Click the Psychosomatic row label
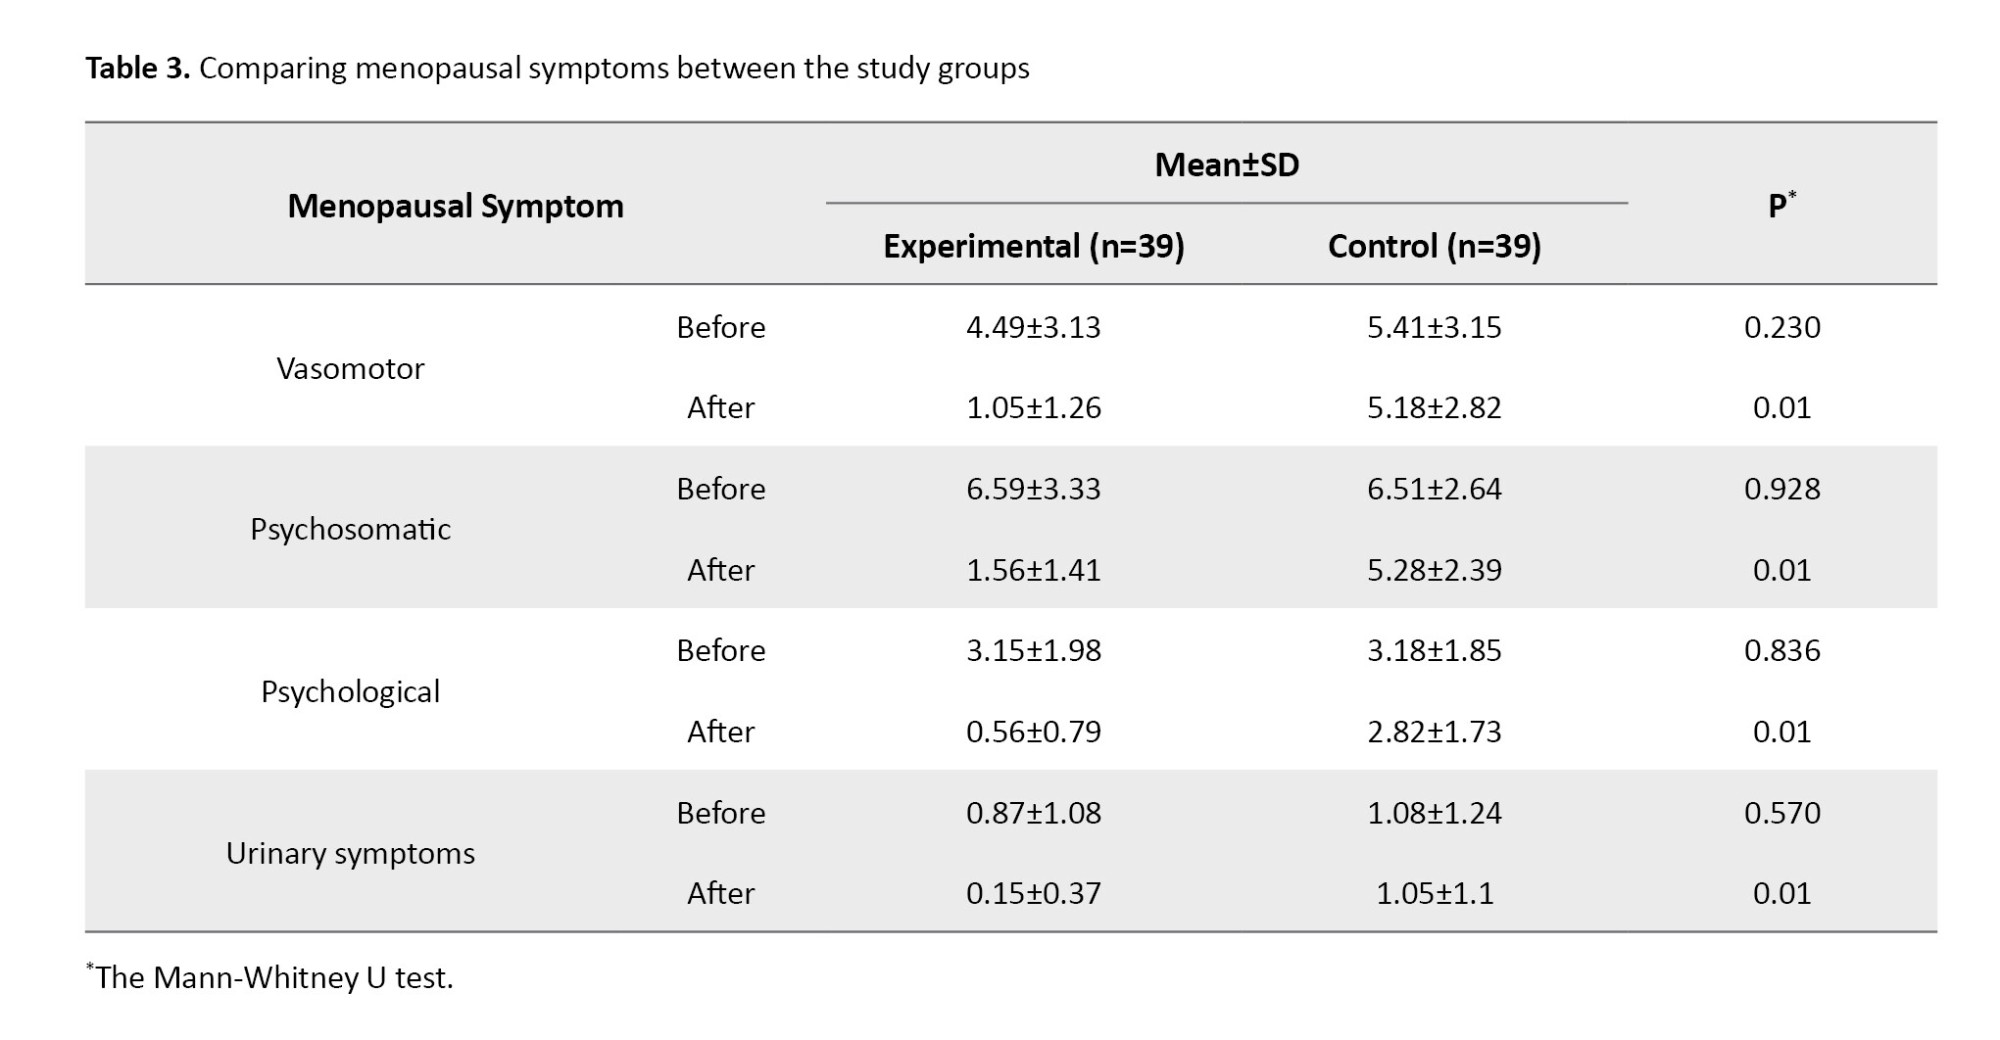Image resolution: width=2000 pixels, height=1040 pixels. point(350,529)
